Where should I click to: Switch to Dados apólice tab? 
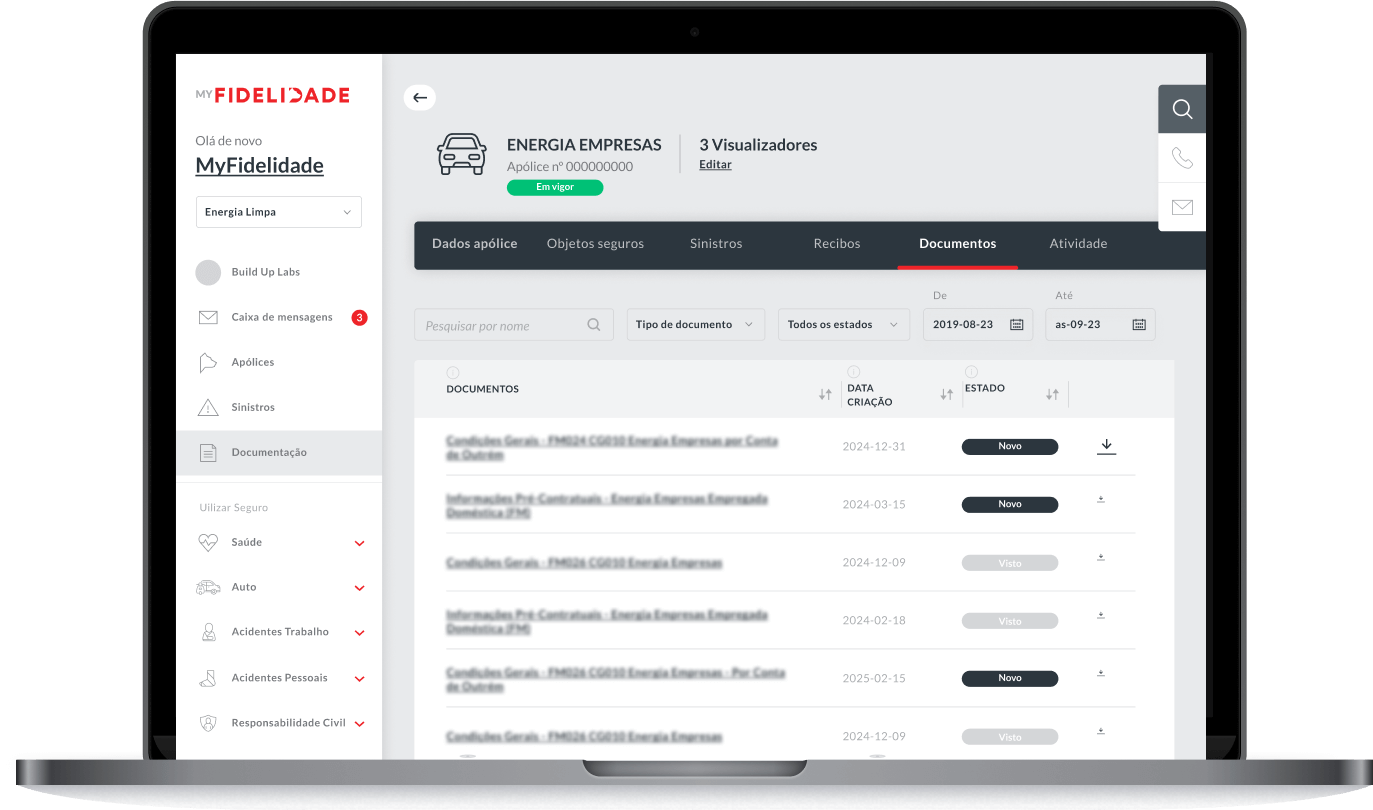click(x=475, y=243)
